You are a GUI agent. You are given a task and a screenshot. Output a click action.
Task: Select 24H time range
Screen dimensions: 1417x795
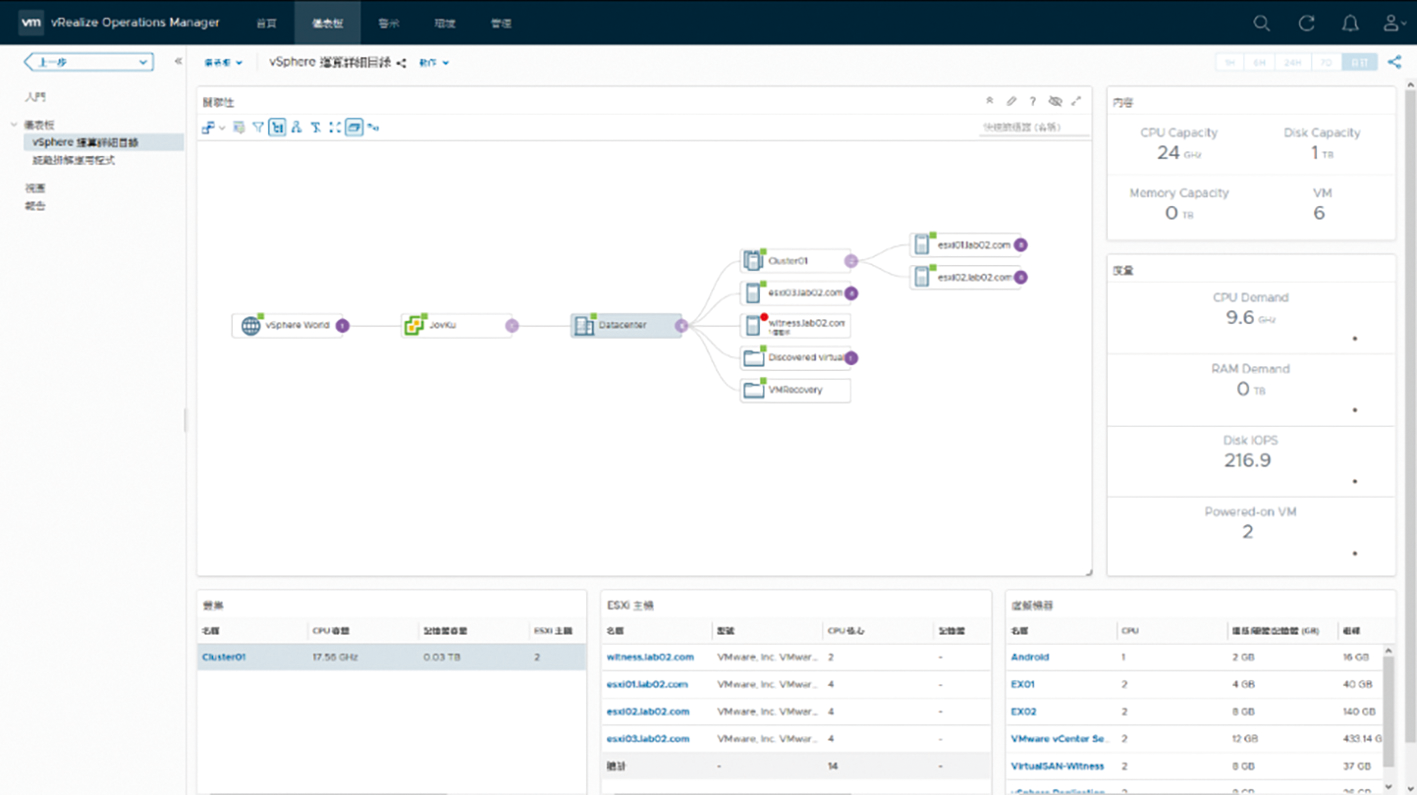click(1292, 62)
